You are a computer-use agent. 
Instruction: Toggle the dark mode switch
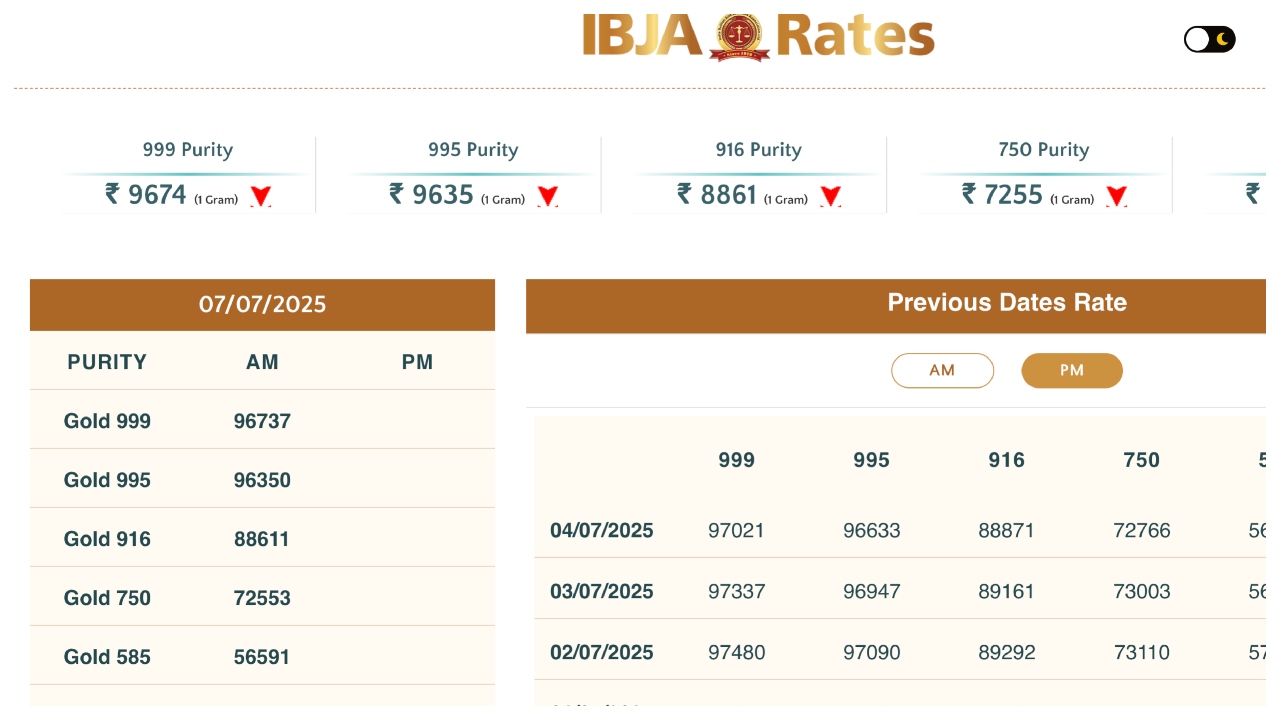click(1209, 39)
